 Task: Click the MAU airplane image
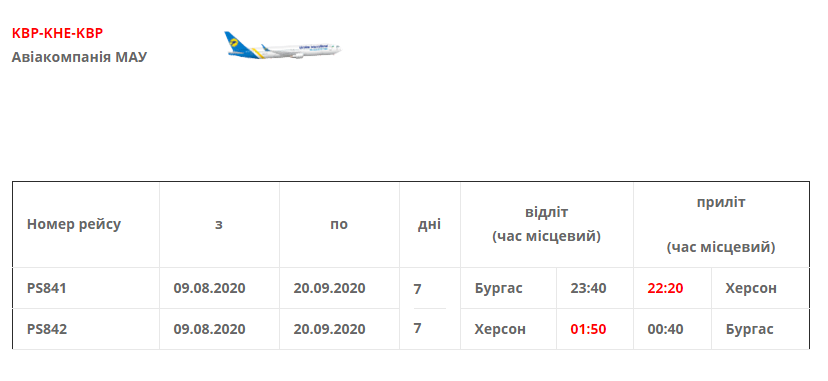pyautogui.click(x=283, y=45)
